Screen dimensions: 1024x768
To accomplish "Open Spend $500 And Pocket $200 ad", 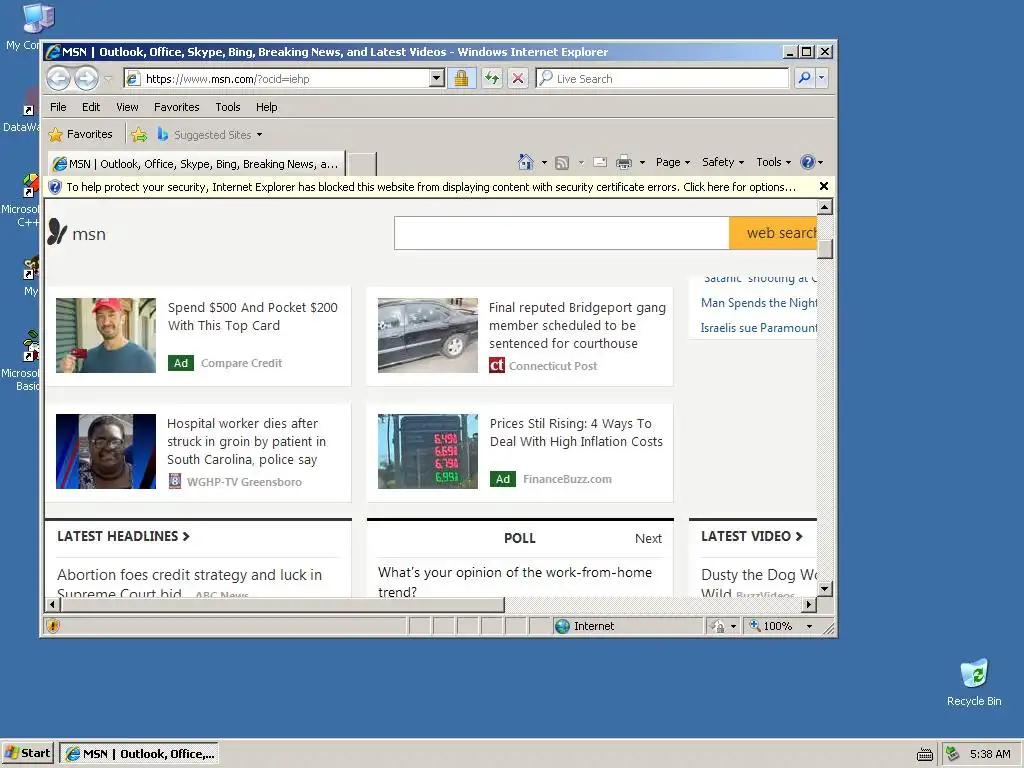I will tap(252, 316).
